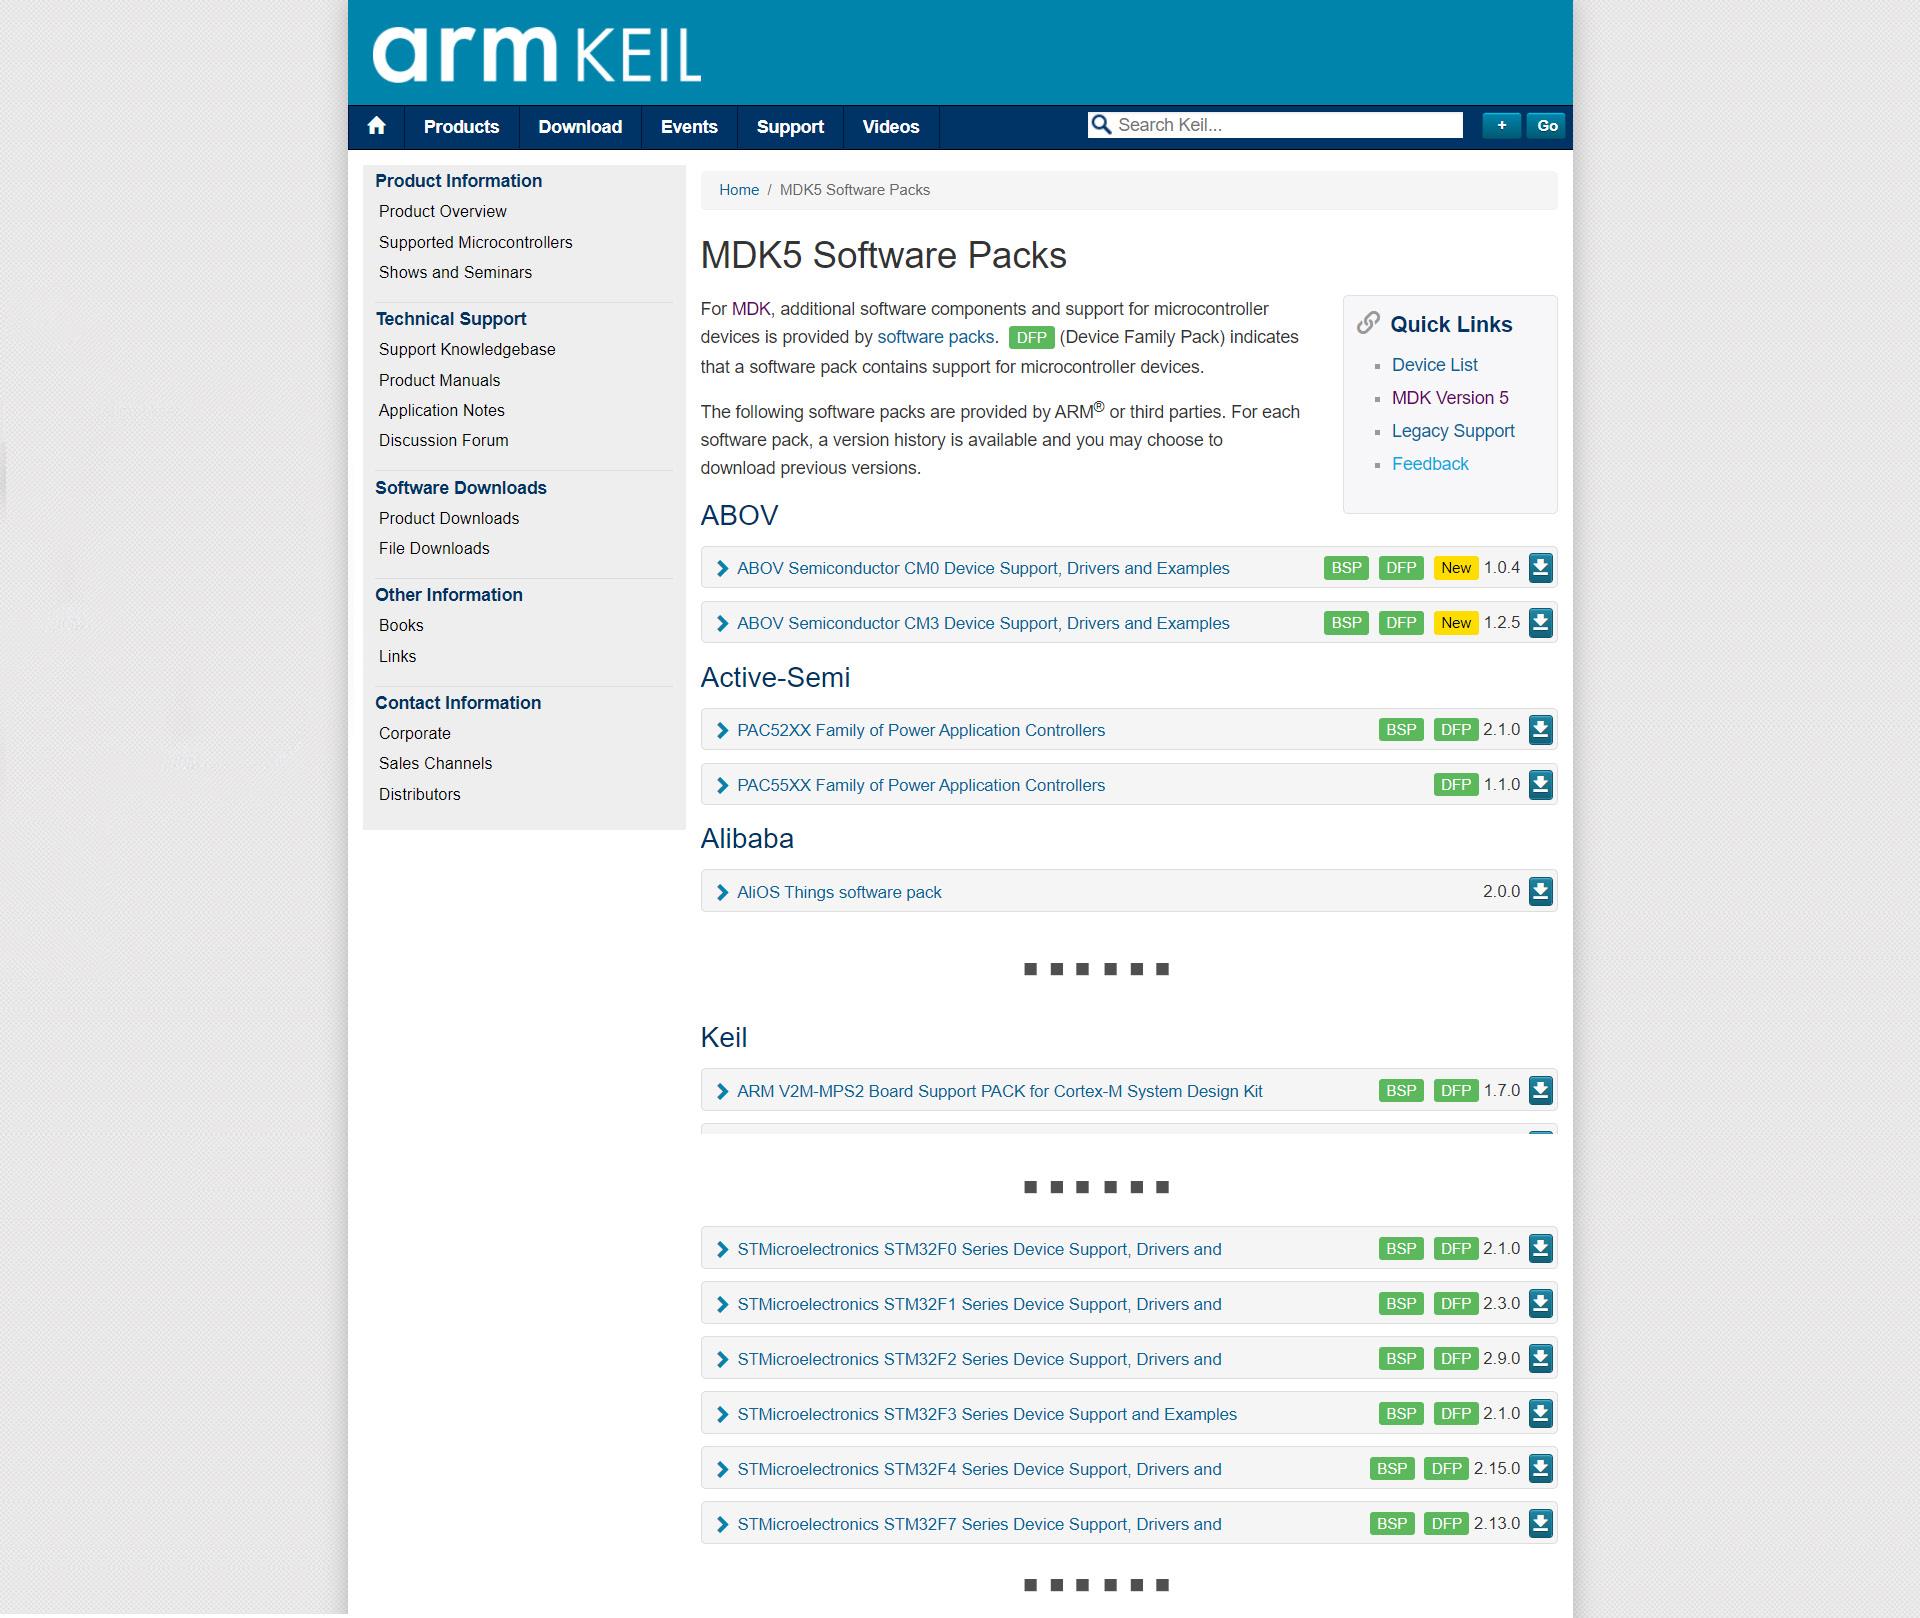
Task: Open Links entry under Other Information
Action: 397,656
